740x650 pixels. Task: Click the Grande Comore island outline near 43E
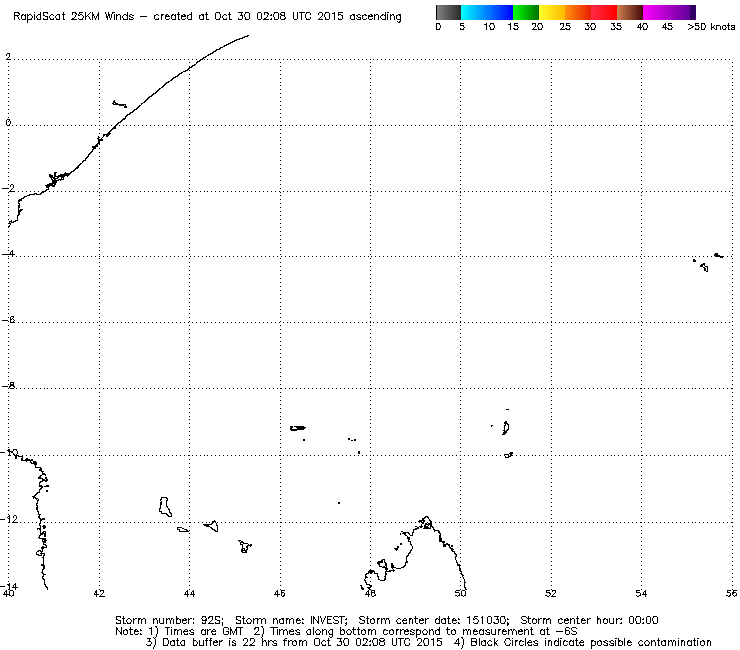tap(165, 506)
